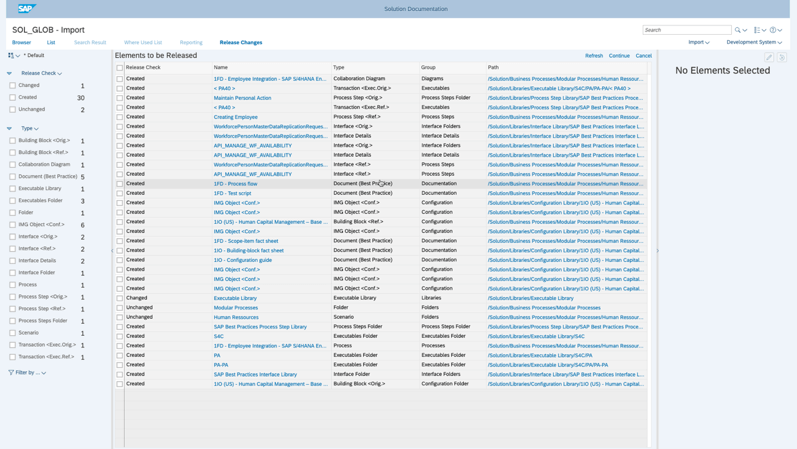The image size is (797, 449).
Task: Tick the Interface Details type checkbox
Action: [13, 261]
